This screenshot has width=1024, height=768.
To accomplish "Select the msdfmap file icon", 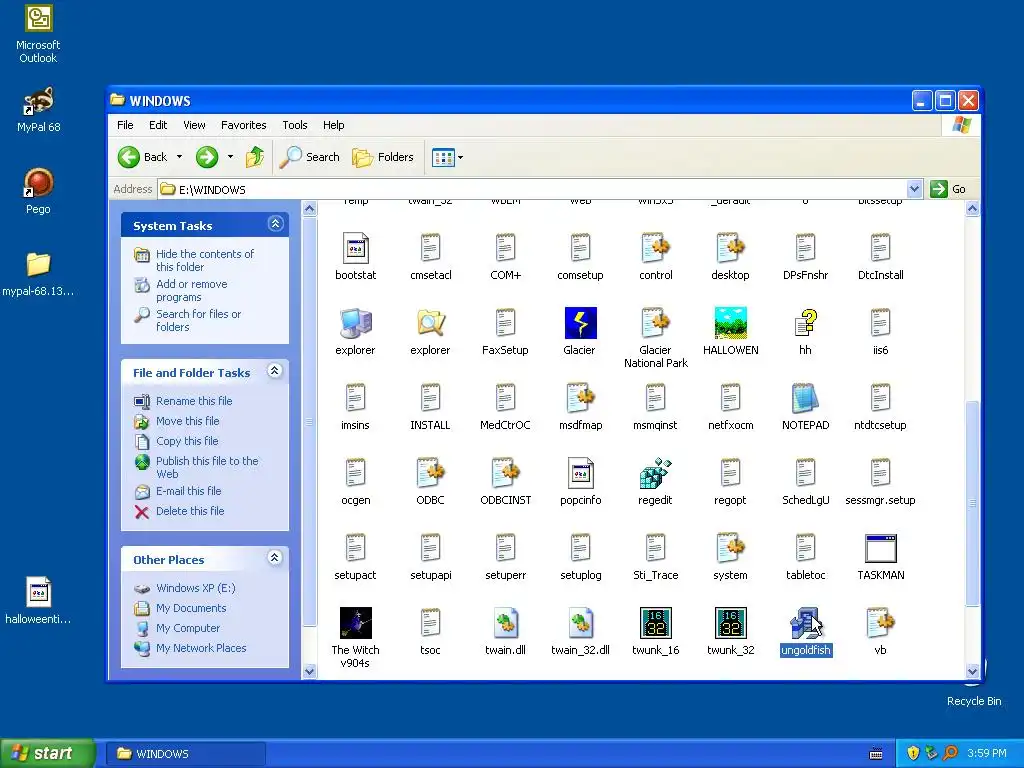I will tap(581, 398).
